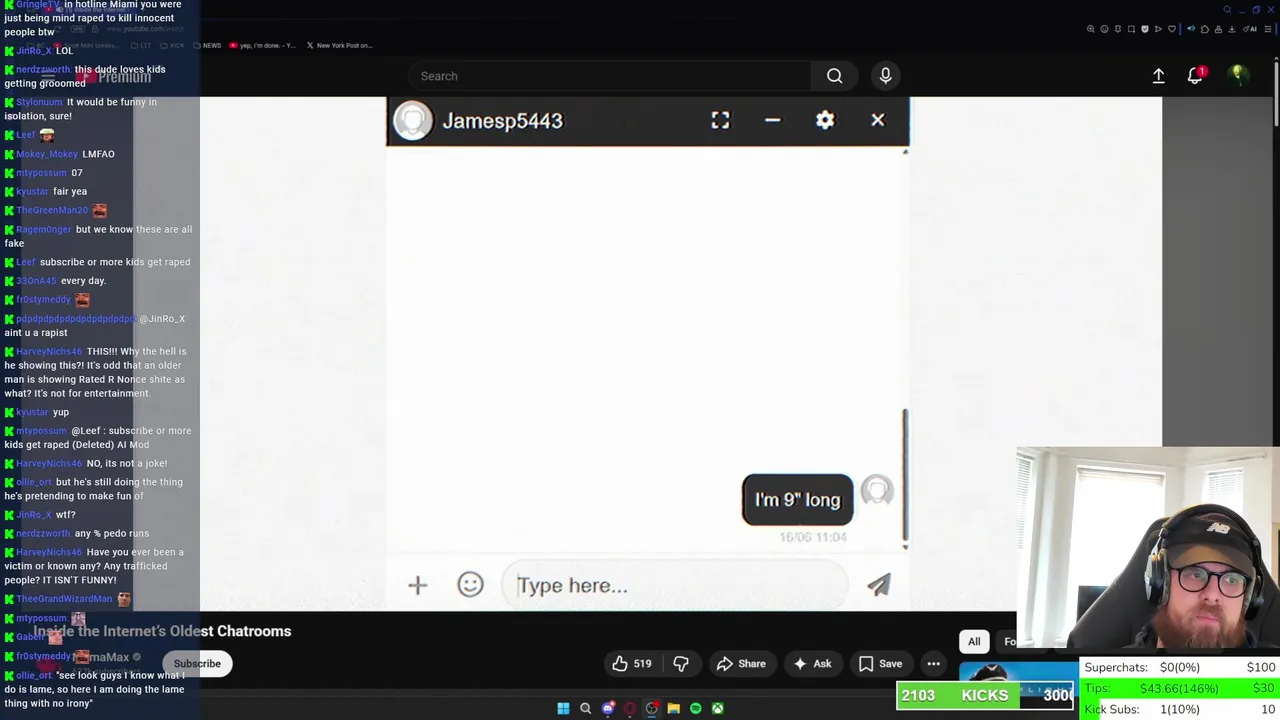Viewport: 1280px width, 720px height.
Task: Open File Explorer from taskbar
Action: [x=673, y=709]
